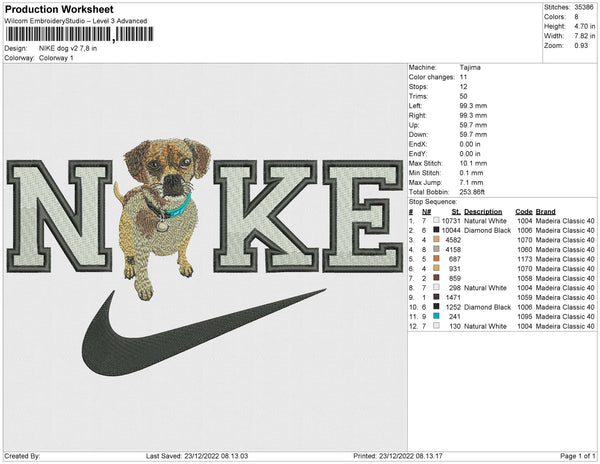
Task: Select the teal swatch beside stitch count 241
Action: coord(436,316)
